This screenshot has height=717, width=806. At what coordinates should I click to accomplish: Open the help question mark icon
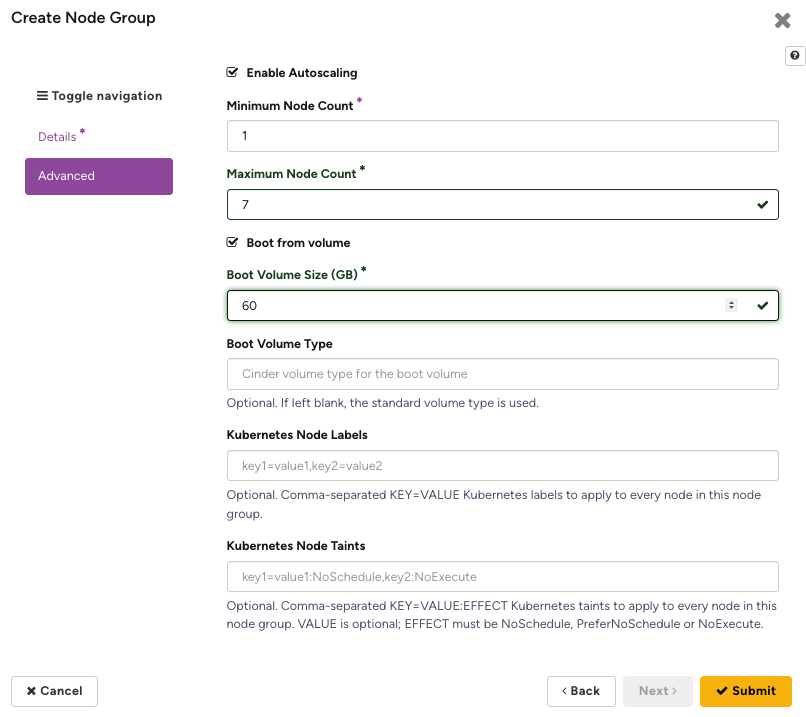point(795,56)
